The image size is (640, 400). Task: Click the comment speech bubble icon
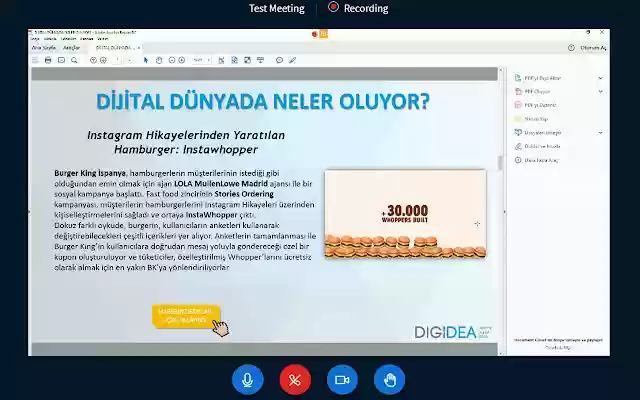pos(279,60)
